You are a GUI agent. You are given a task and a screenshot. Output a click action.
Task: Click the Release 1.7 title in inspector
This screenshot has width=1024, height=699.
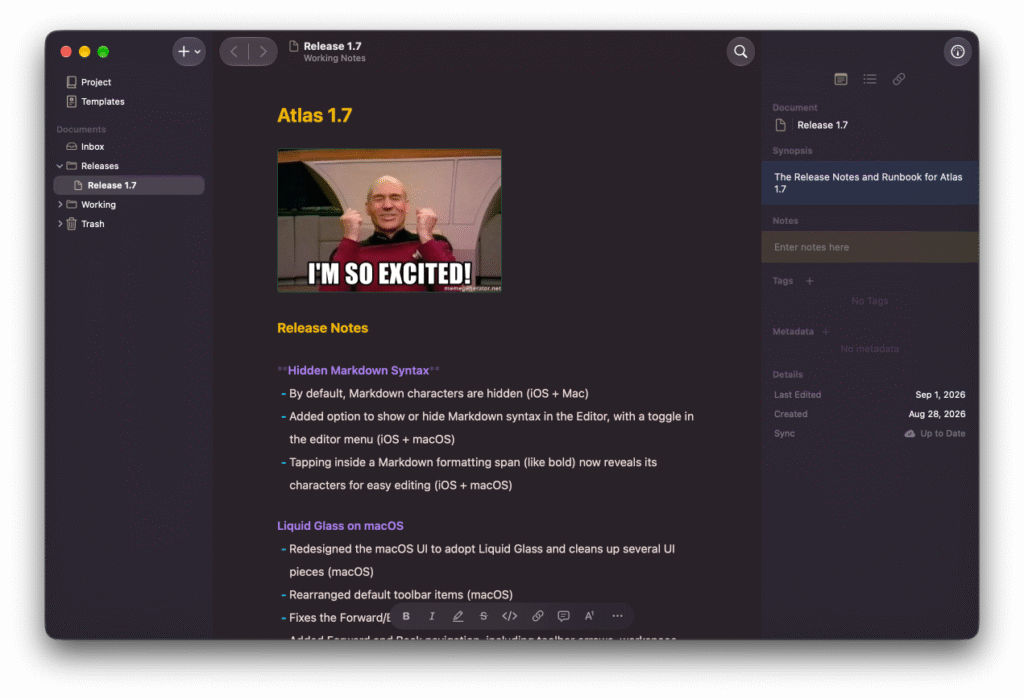822,125
